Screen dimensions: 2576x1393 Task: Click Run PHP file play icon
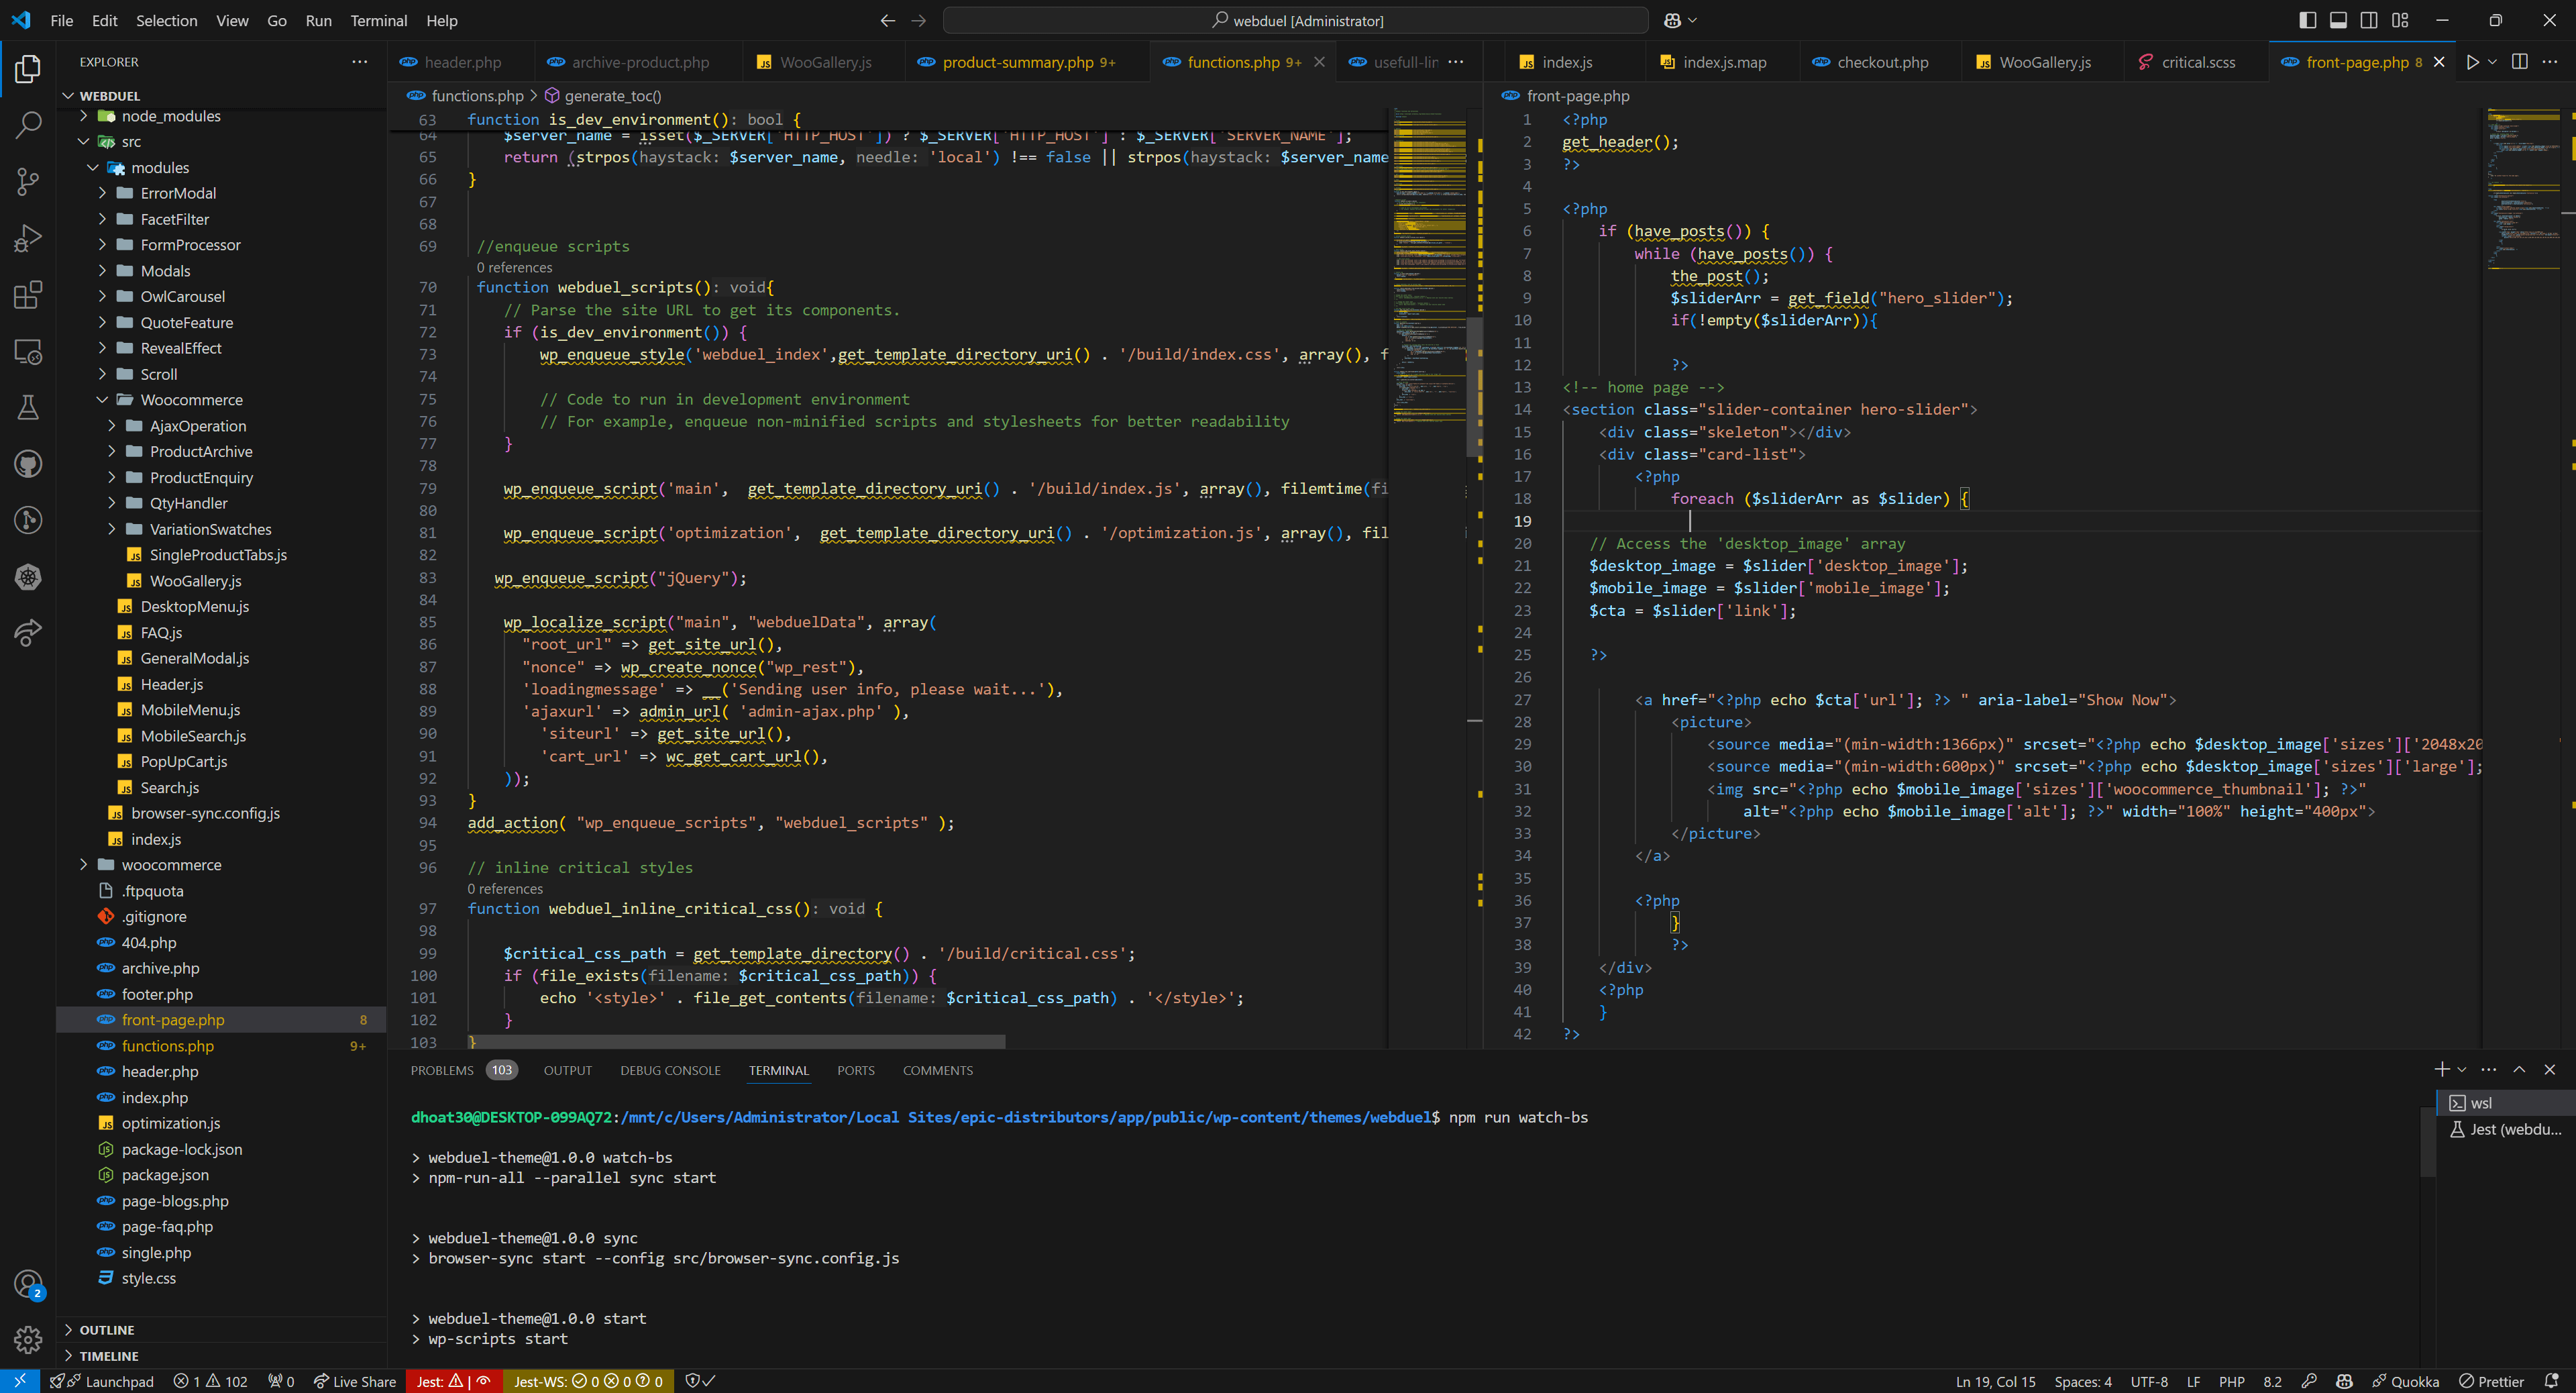click(2472, 62)
